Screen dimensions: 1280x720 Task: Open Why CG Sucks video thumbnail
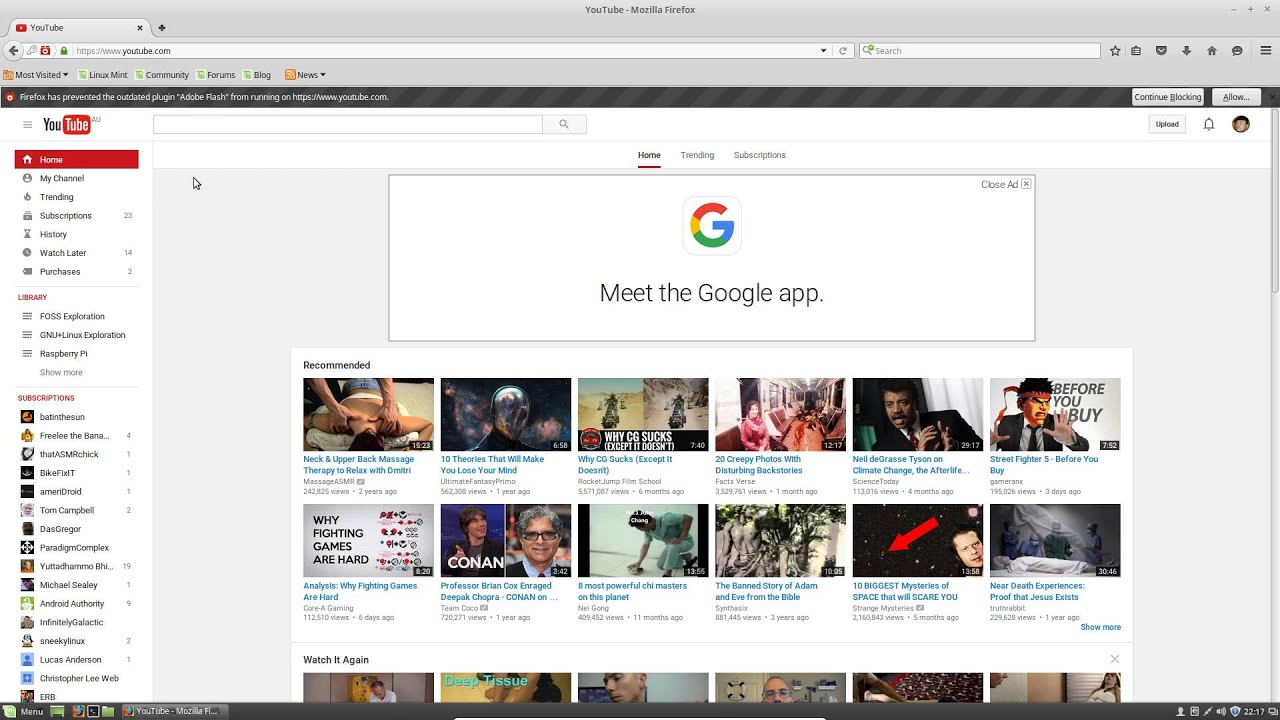point(643,415)
